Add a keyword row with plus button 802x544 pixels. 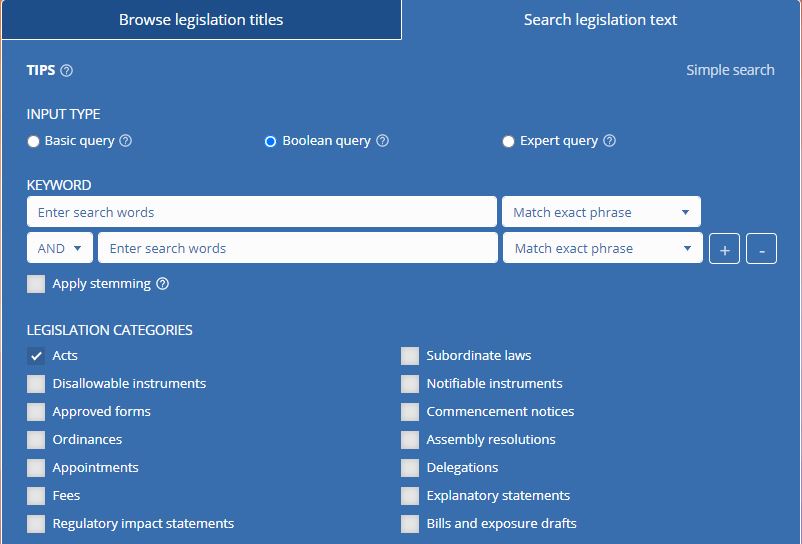(x=724, y=249)
